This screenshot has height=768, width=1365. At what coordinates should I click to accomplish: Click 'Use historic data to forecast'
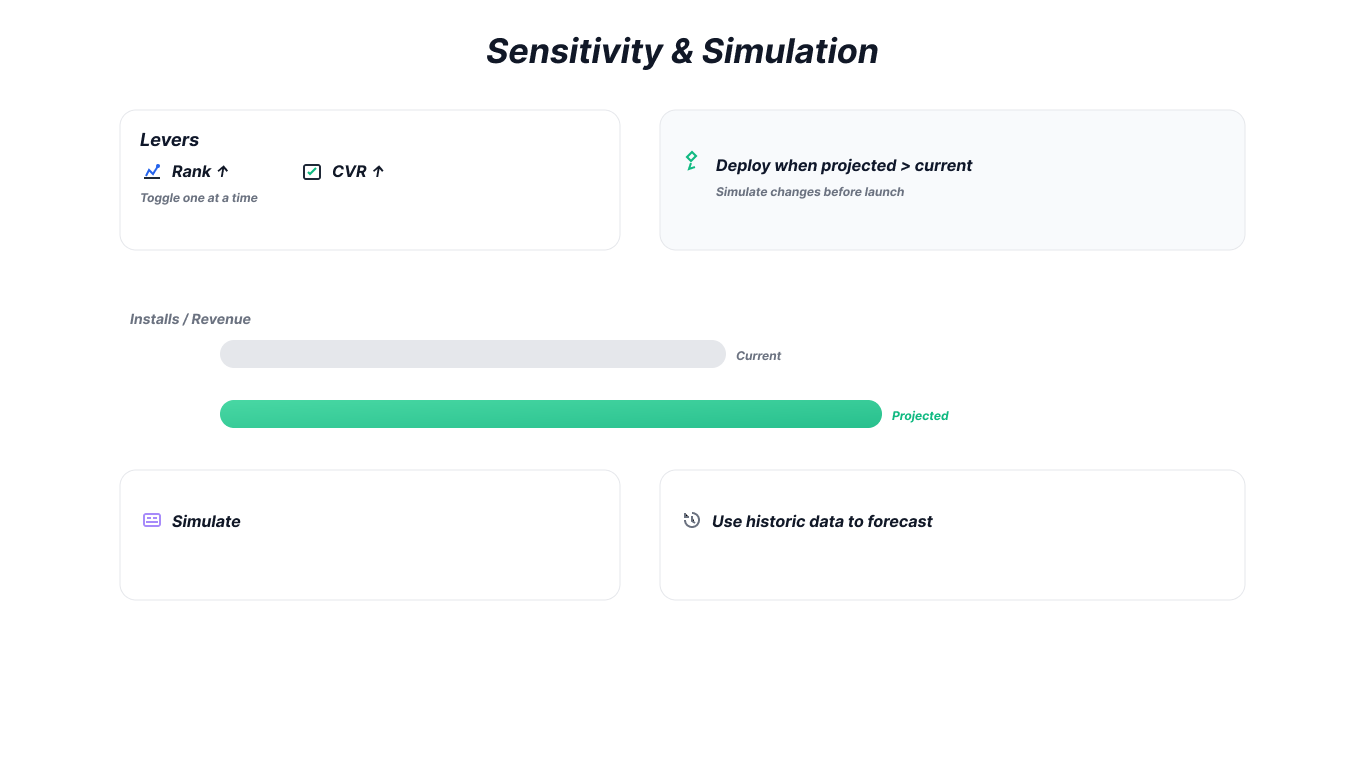822,522
